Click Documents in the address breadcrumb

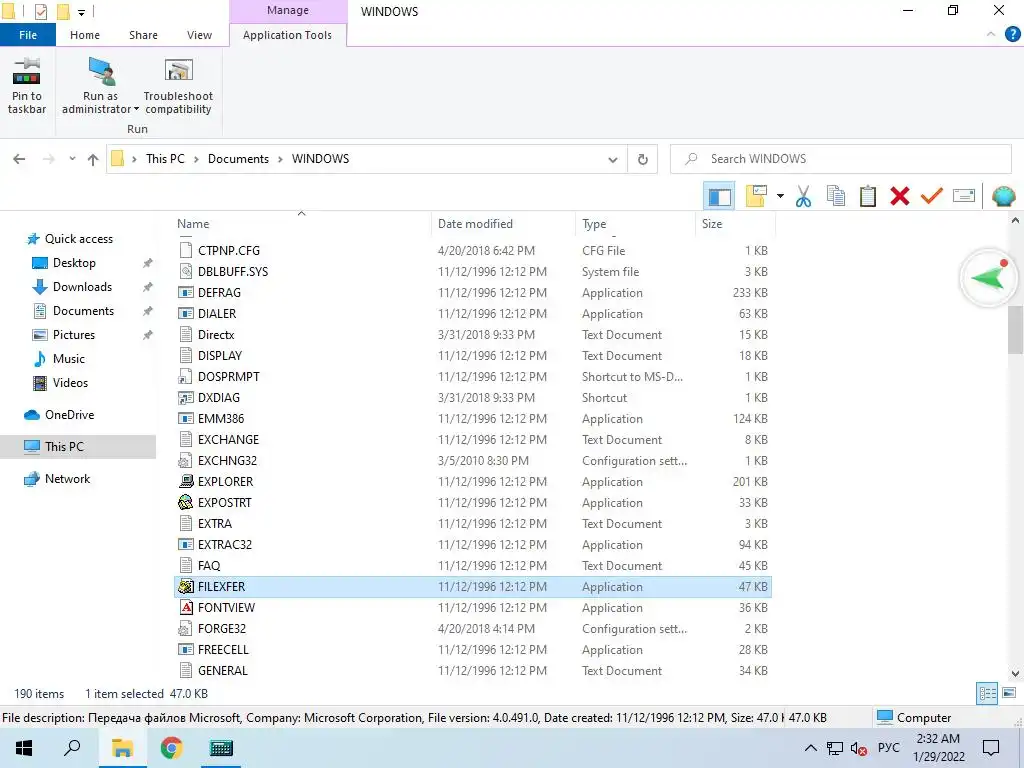click(x=238, y=159)
